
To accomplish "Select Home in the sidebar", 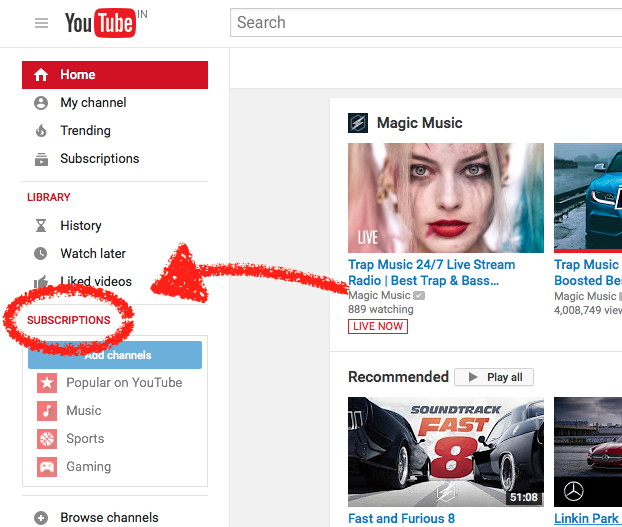I will [x=115, y=75].
